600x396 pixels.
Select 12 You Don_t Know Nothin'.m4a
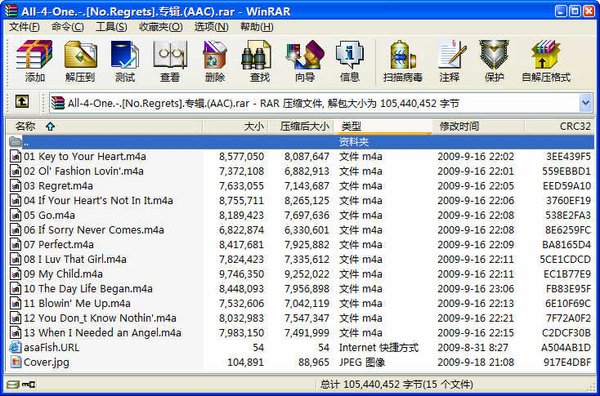pyautogui.click(x=100, y=318)
